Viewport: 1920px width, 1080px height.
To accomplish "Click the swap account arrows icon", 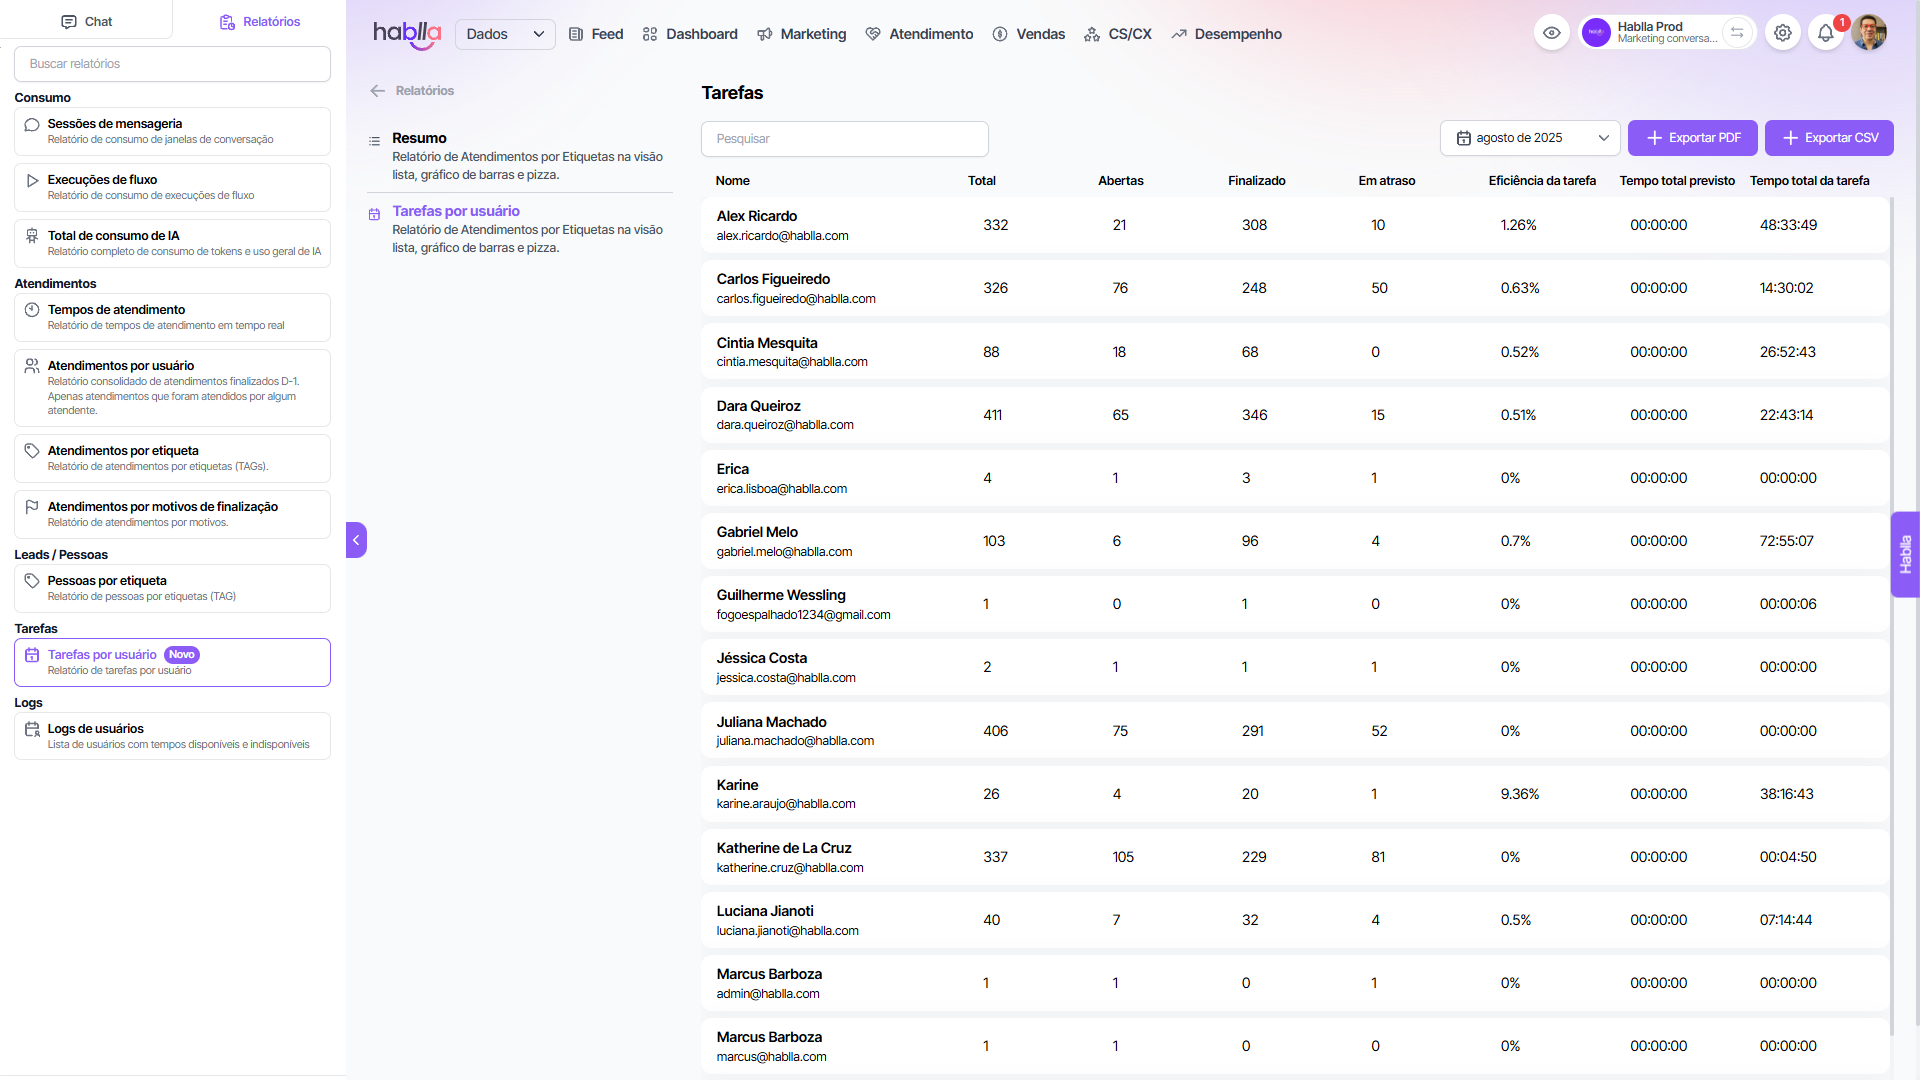I will pyautogui.click(x=1737, y=33).
